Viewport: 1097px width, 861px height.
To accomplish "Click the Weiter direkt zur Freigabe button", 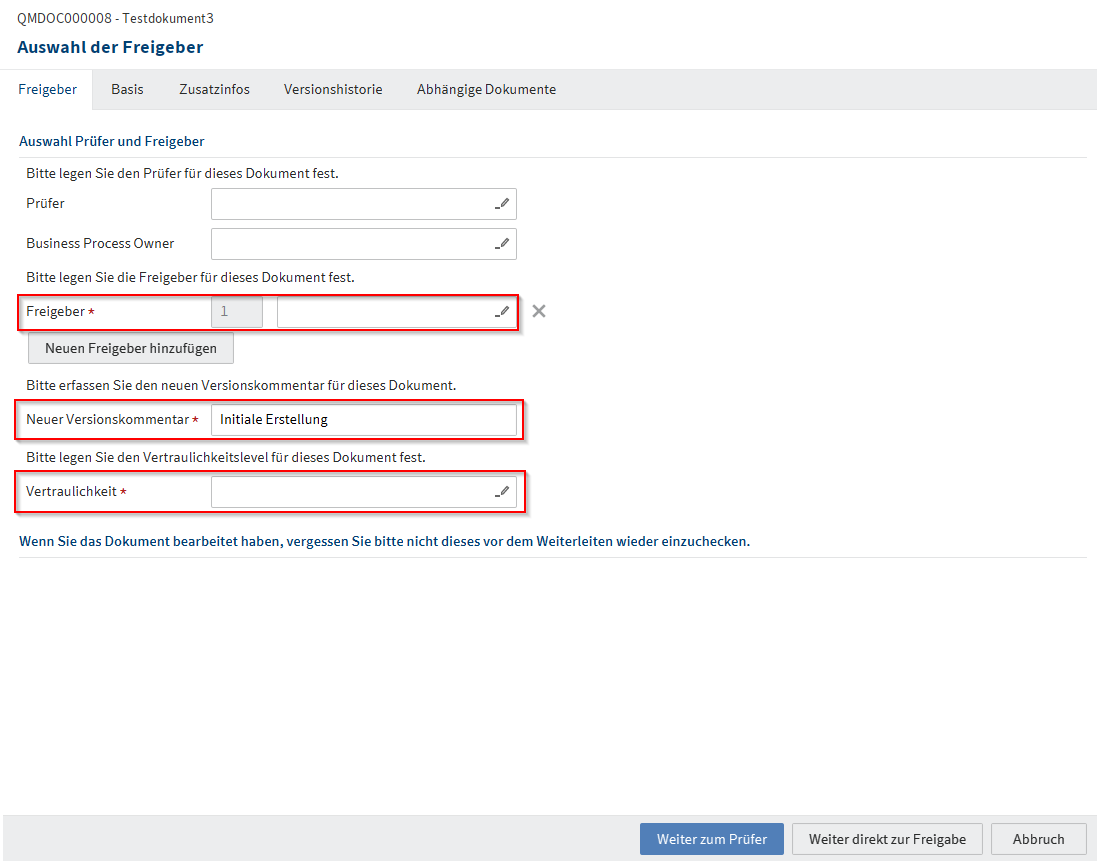I will point(887,839).
